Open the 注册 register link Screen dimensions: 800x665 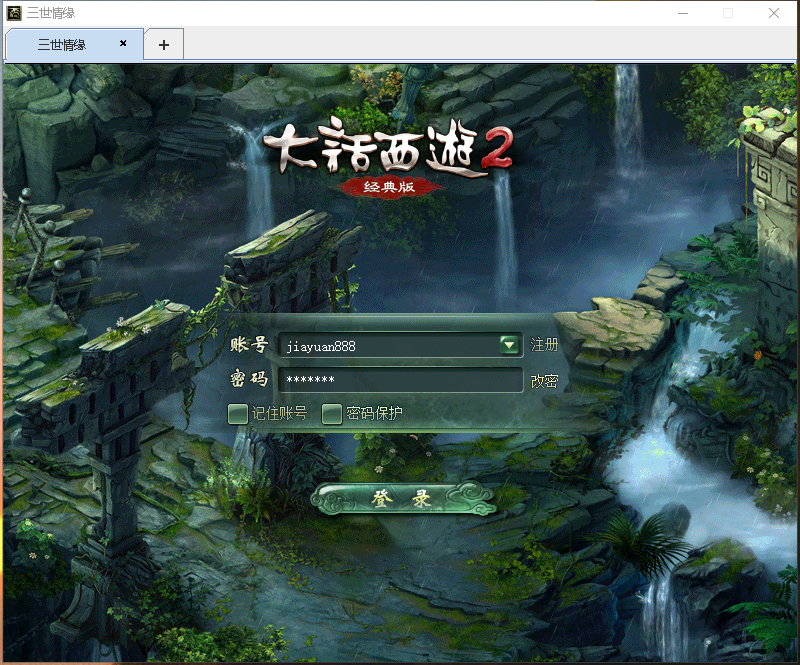[x=544, y=344]
